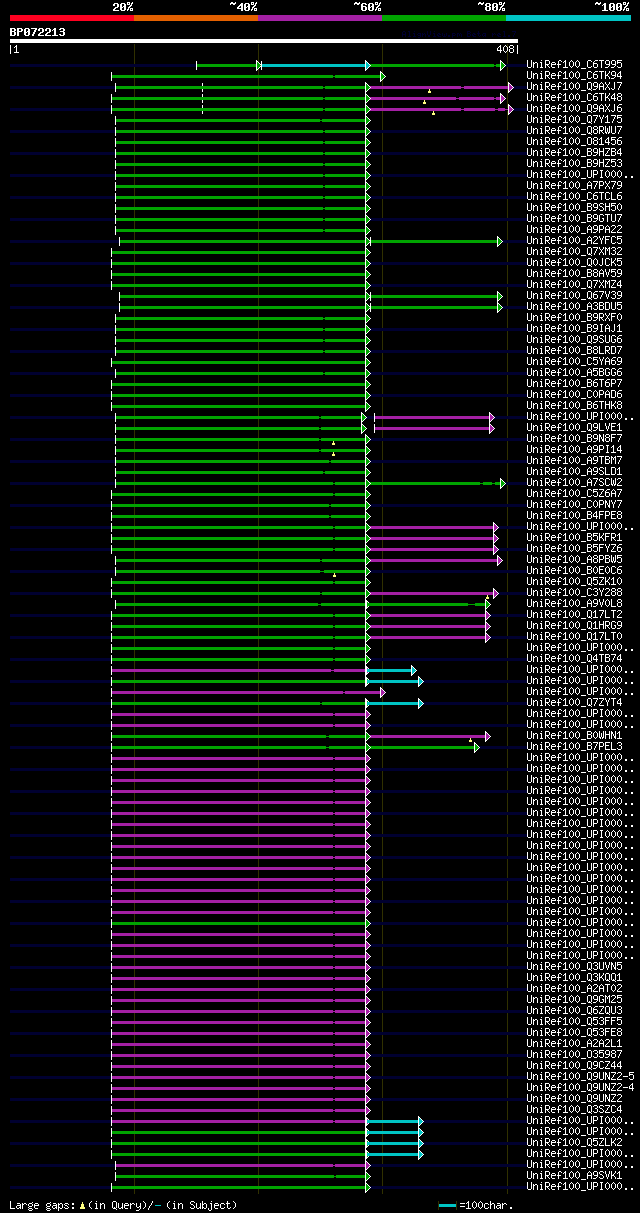Select the UniRef100_B7PEL3 entry
Image resolution: width=640 pixels, height=1213 pixels.
tap(574, 746)
